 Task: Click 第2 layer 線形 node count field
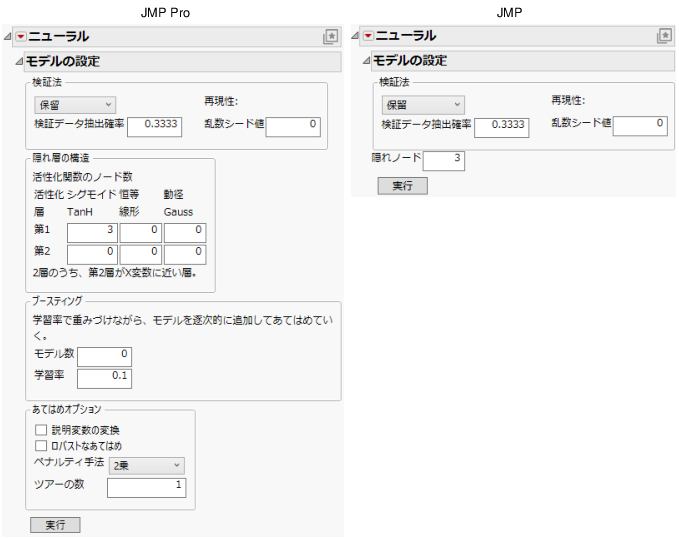point(141,255)
